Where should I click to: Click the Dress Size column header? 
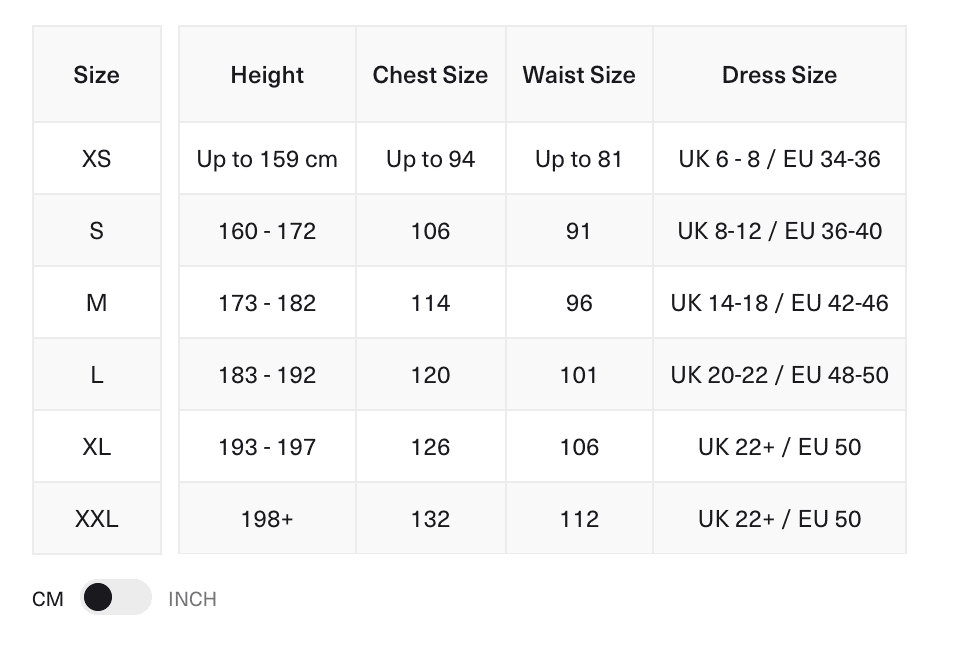pyautogui.click(x=779, y=75)
